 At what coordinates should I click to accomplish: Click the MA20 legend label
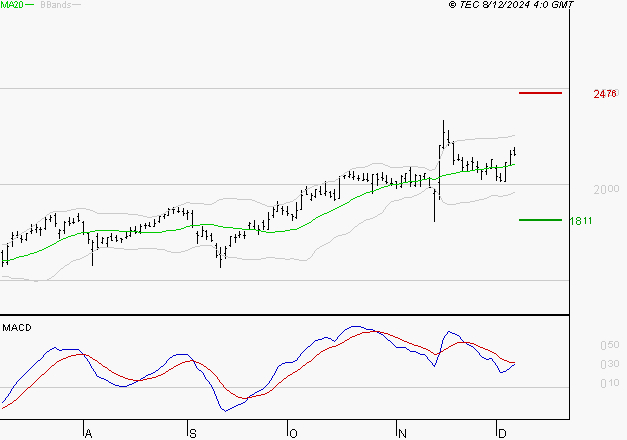[x=12, y=5]
